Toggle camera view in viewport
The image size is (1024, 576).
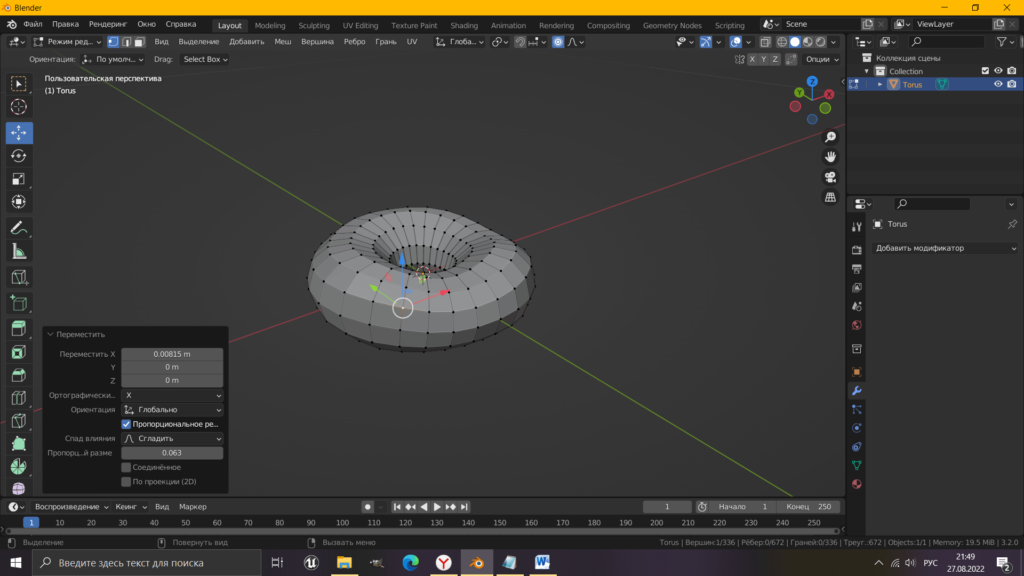(x=830, y=177)
